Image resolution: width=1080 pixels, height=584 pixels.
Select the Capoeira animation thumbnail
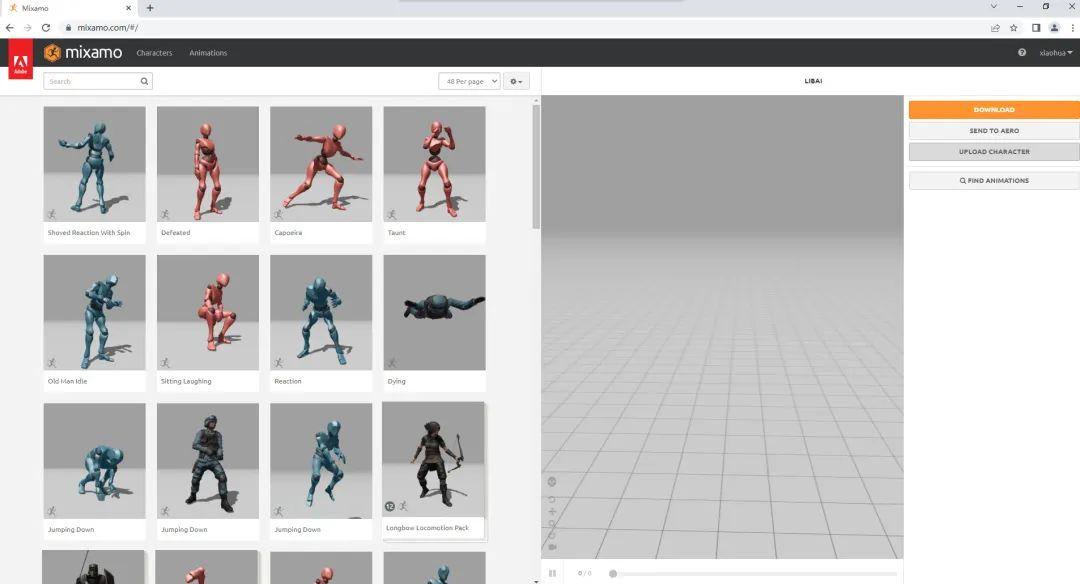tap(320, 163)
